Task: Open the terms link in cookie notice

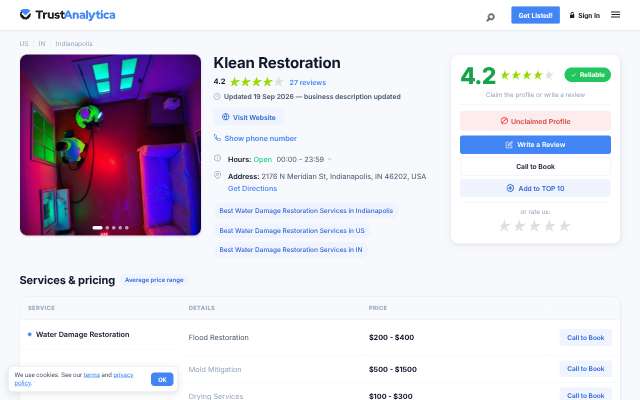Action: 91,375
